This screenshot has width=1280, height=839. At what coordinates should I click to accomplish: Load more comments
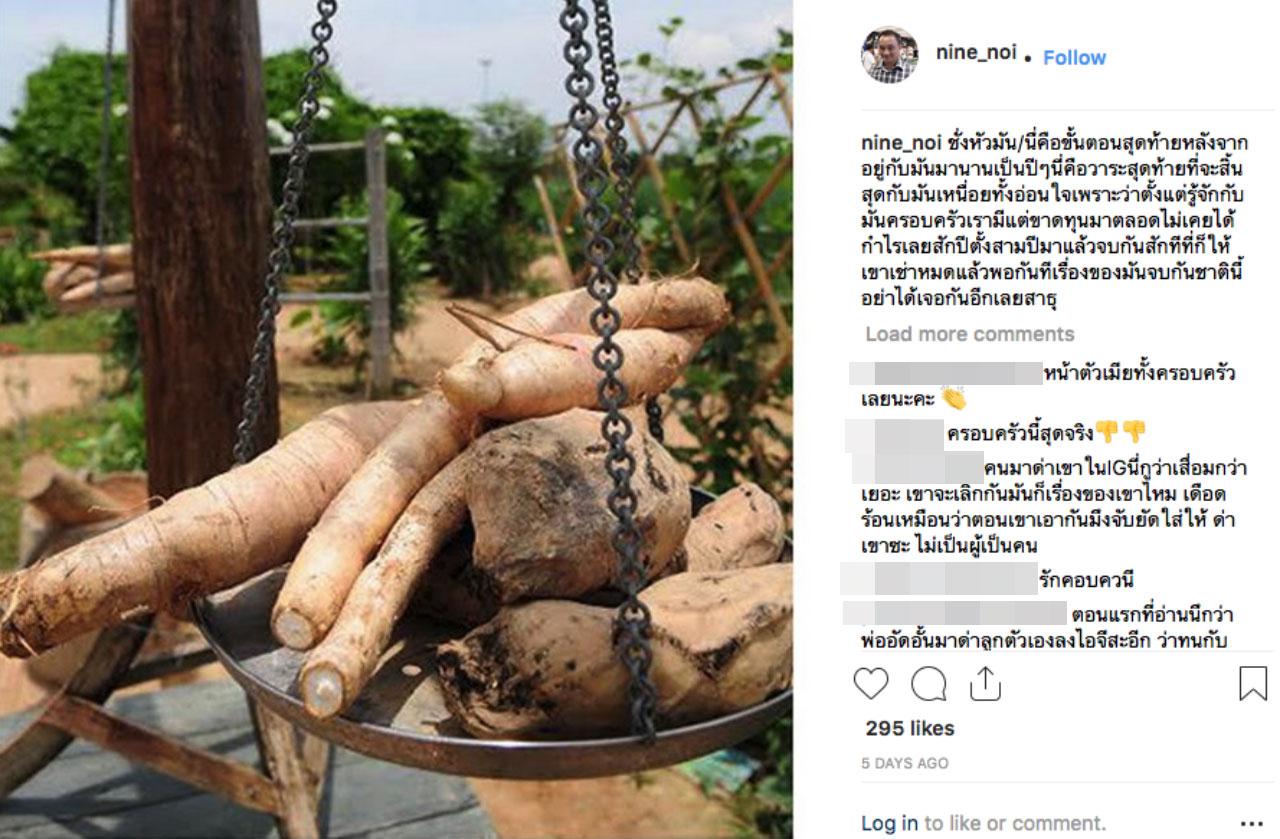coord(970,334)
